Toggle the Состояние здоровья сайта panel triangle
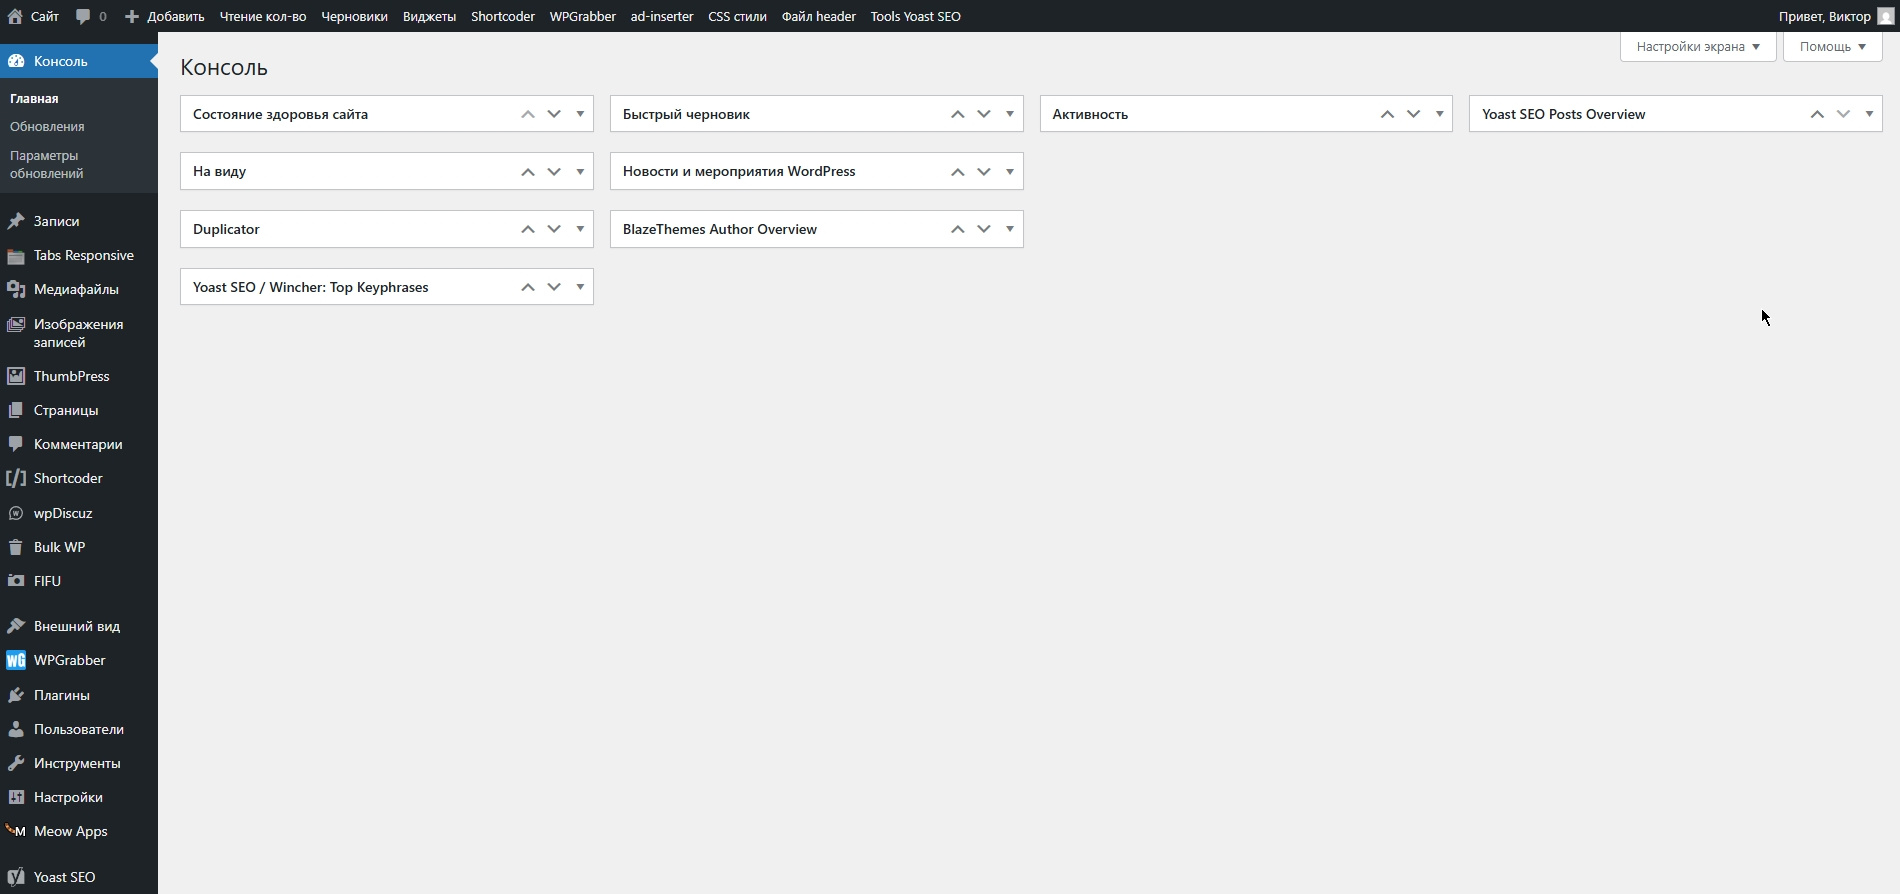 [580, 114]
